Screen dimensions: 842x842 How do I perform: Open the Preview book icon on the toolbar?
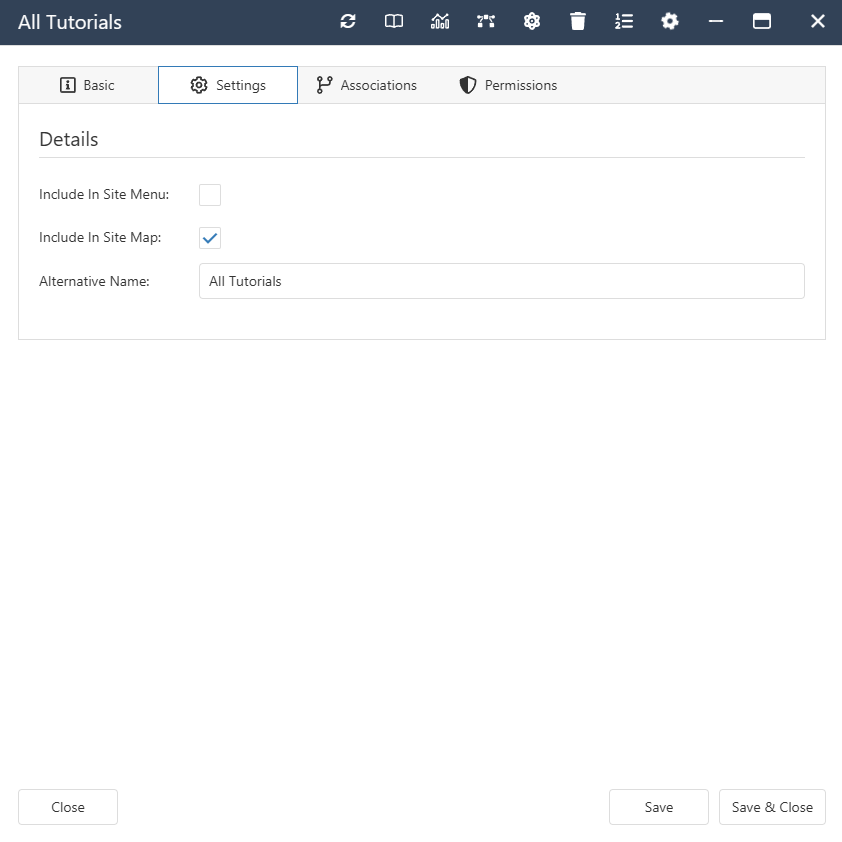pyautogui.click(x=393, y=21)
